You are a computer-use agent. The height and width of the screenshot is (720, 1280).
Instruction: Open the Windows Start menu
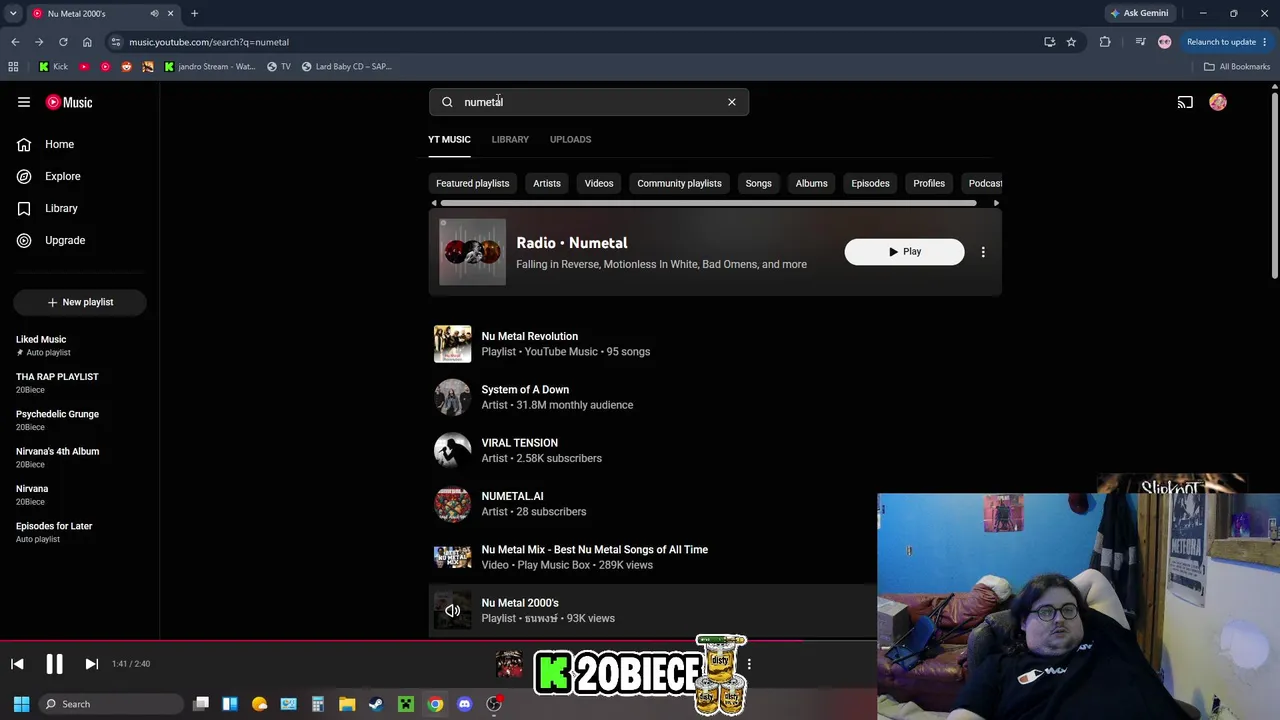(x=21, y=704)
